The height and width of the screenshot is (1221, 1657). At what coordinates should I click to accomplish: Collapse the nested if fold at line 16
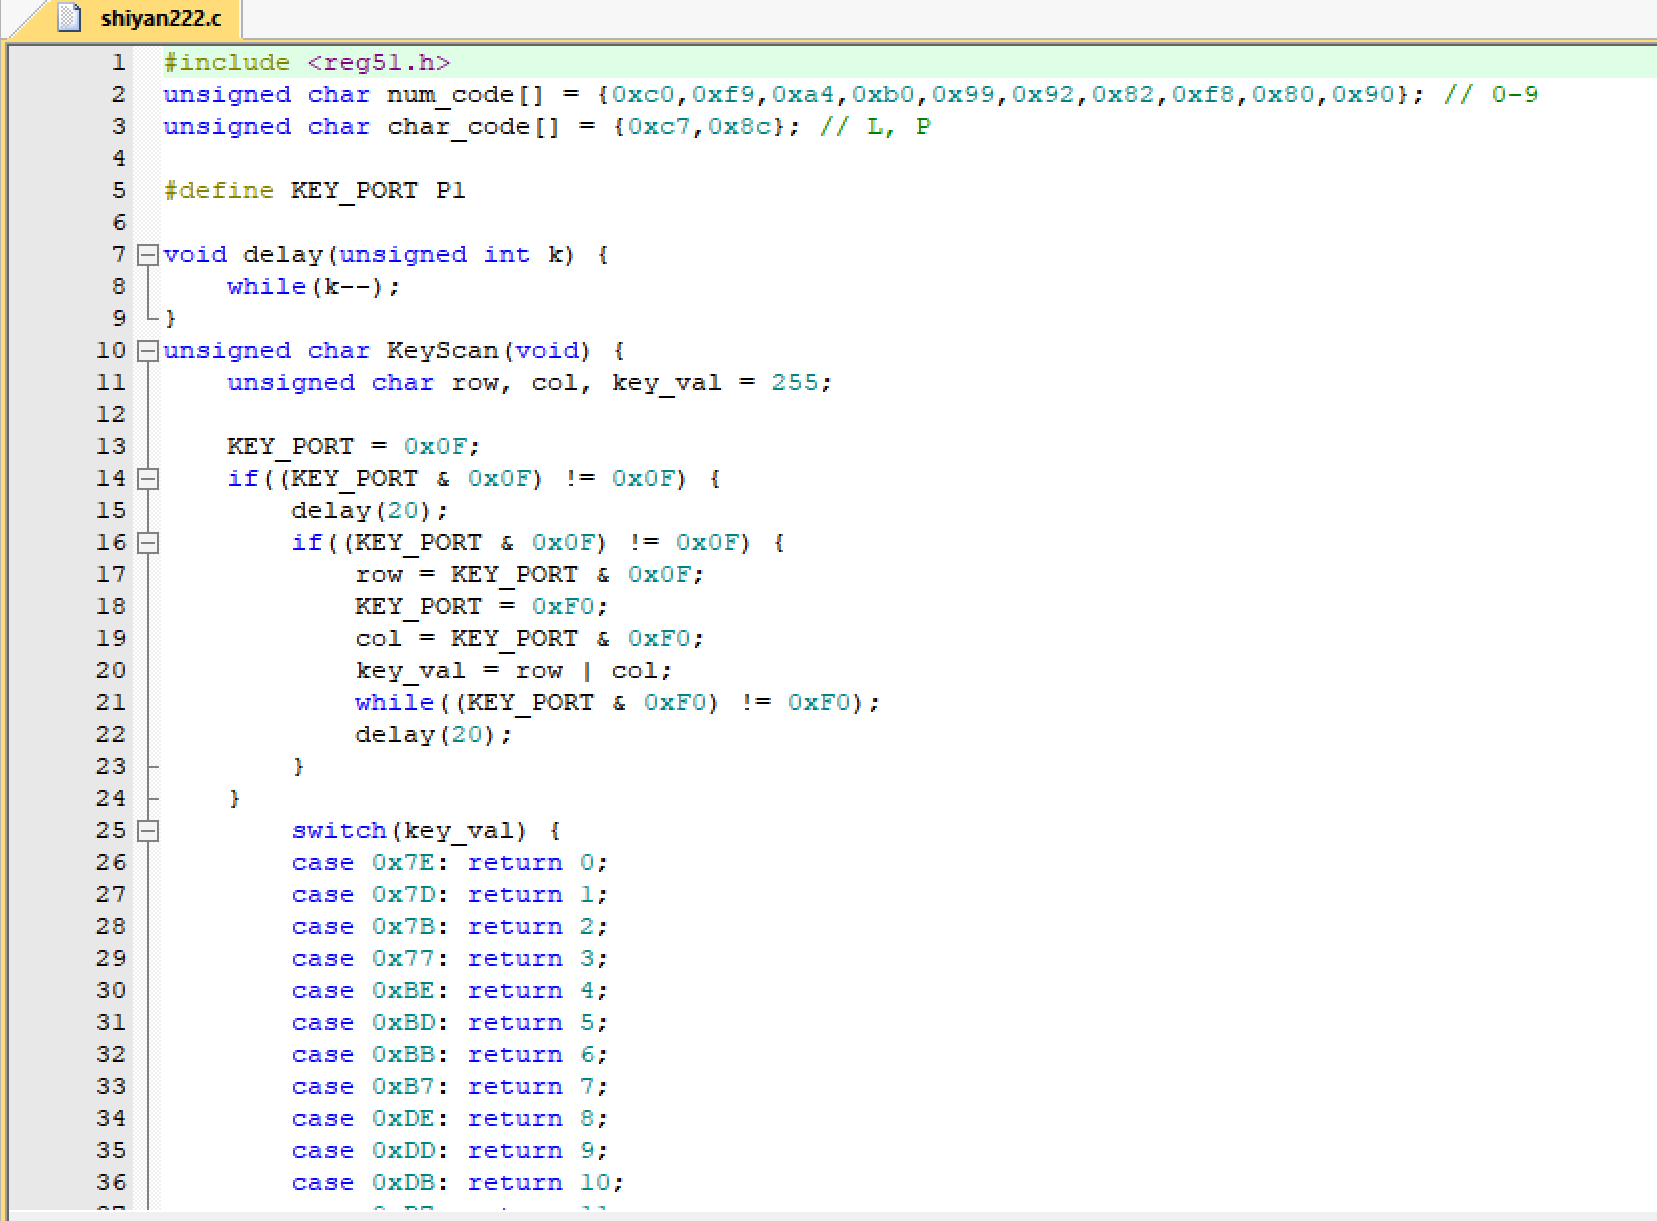[x=147, y=543]
